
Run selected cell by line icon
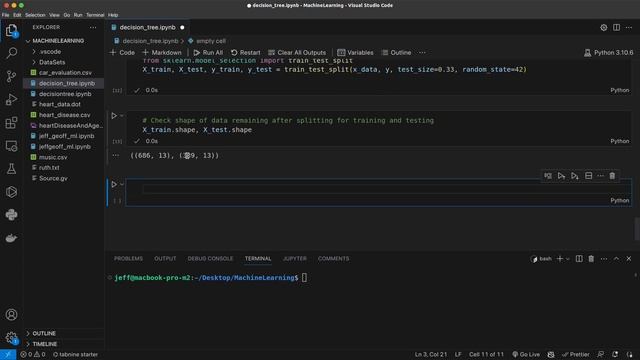tap(548, 176)
